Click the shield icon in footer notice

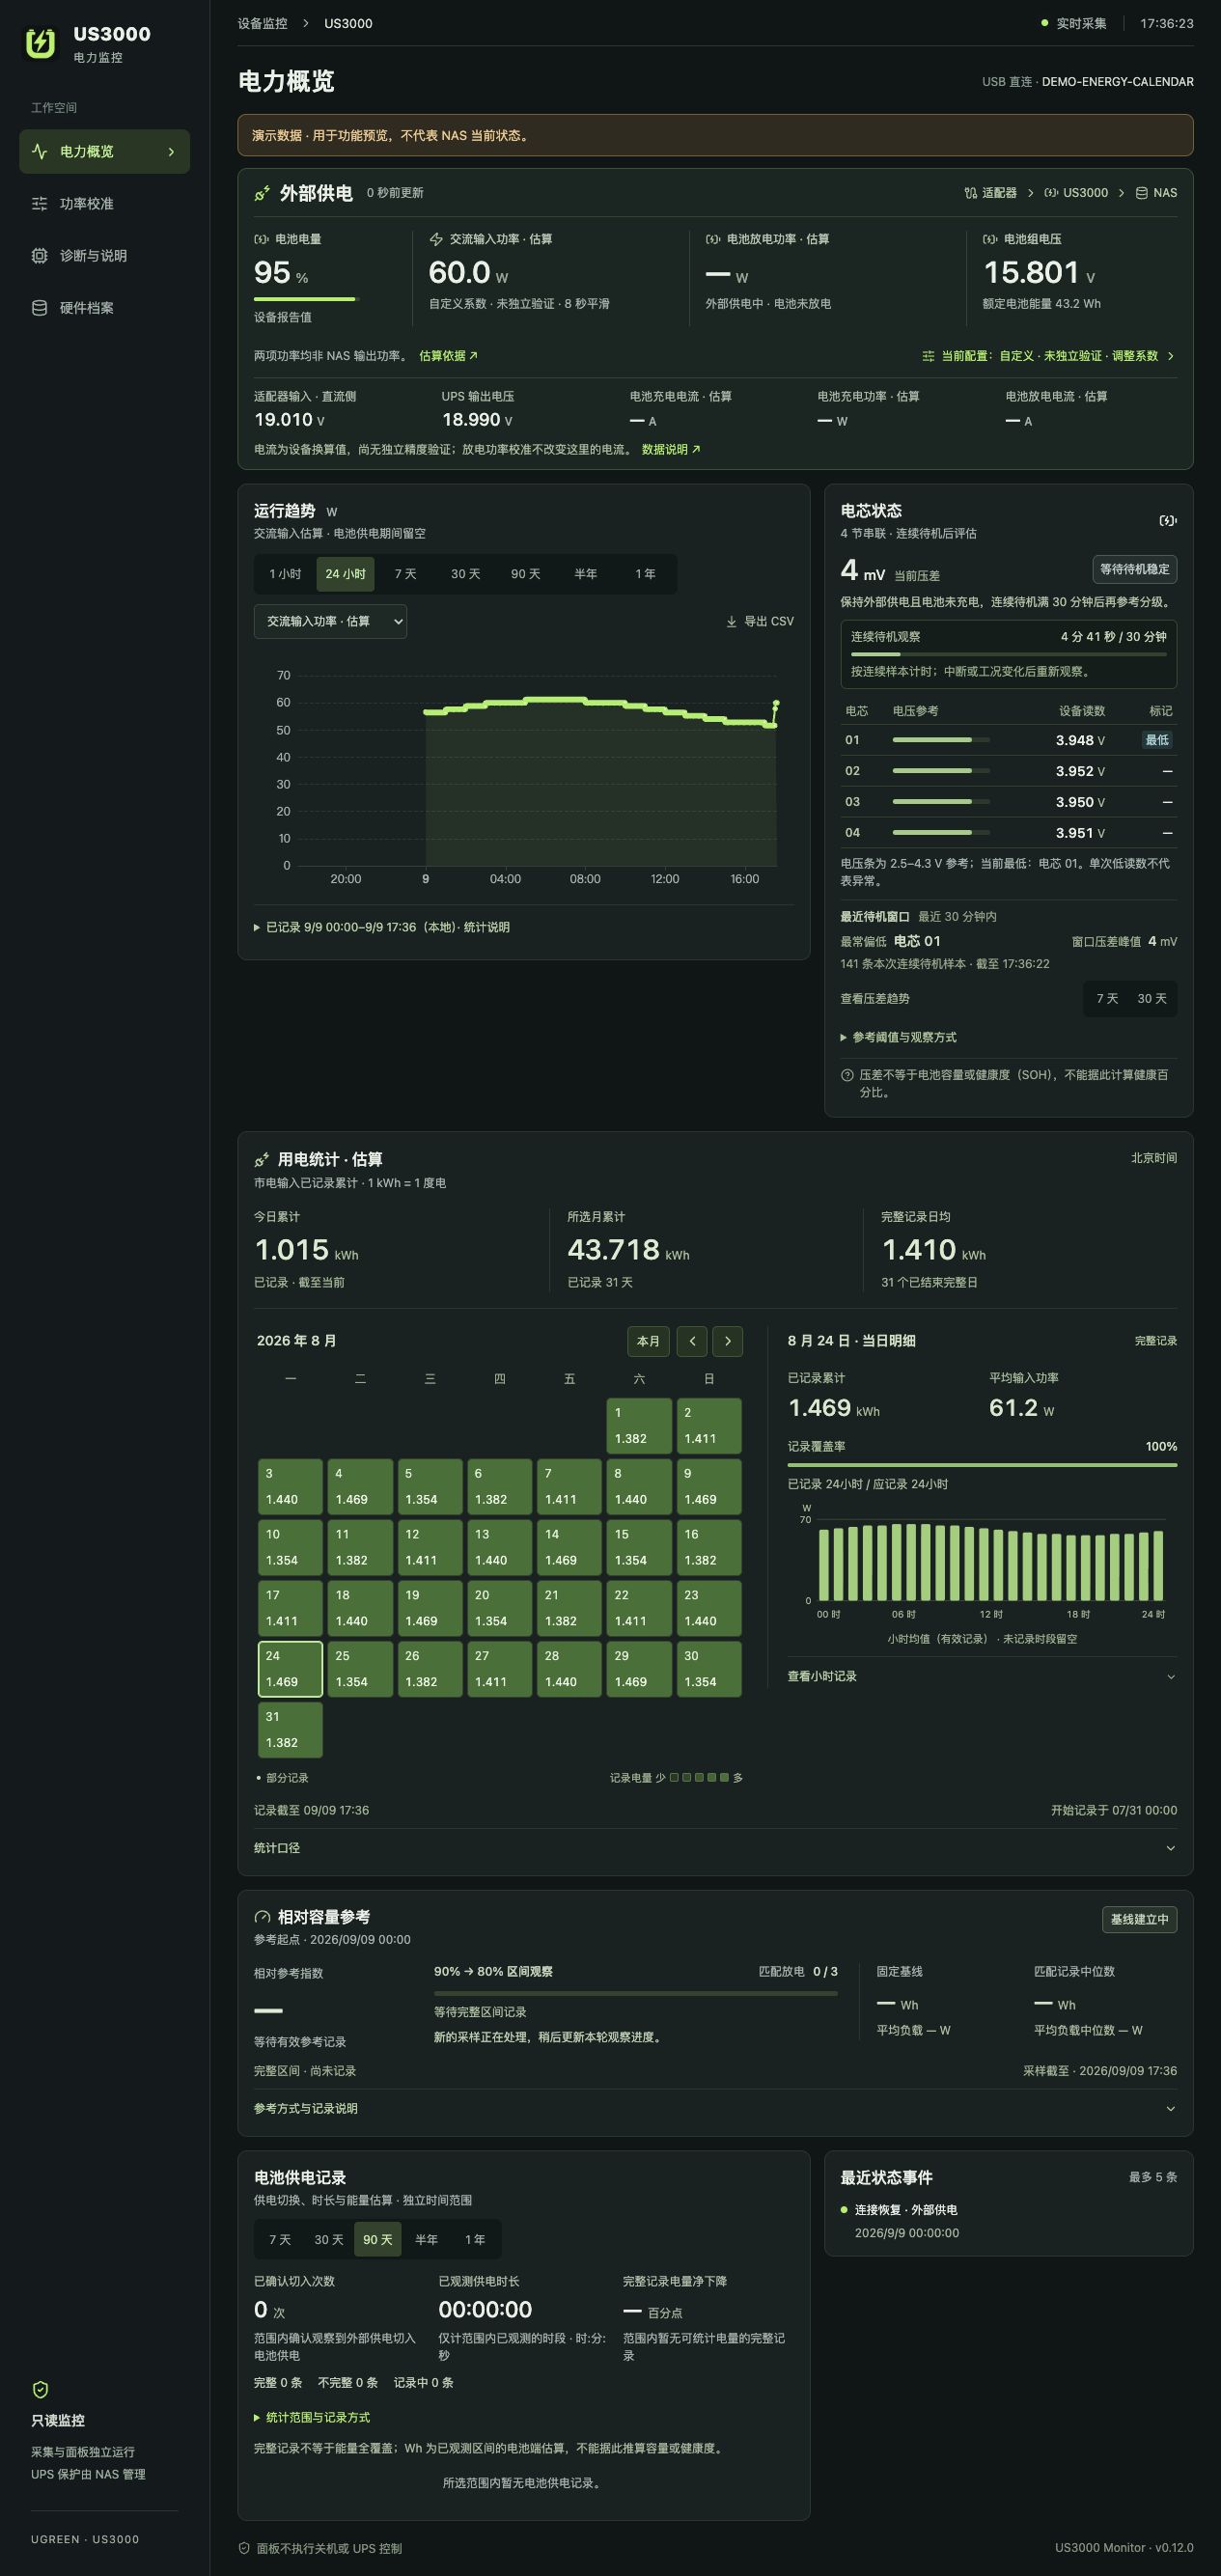coord(244,2548)
